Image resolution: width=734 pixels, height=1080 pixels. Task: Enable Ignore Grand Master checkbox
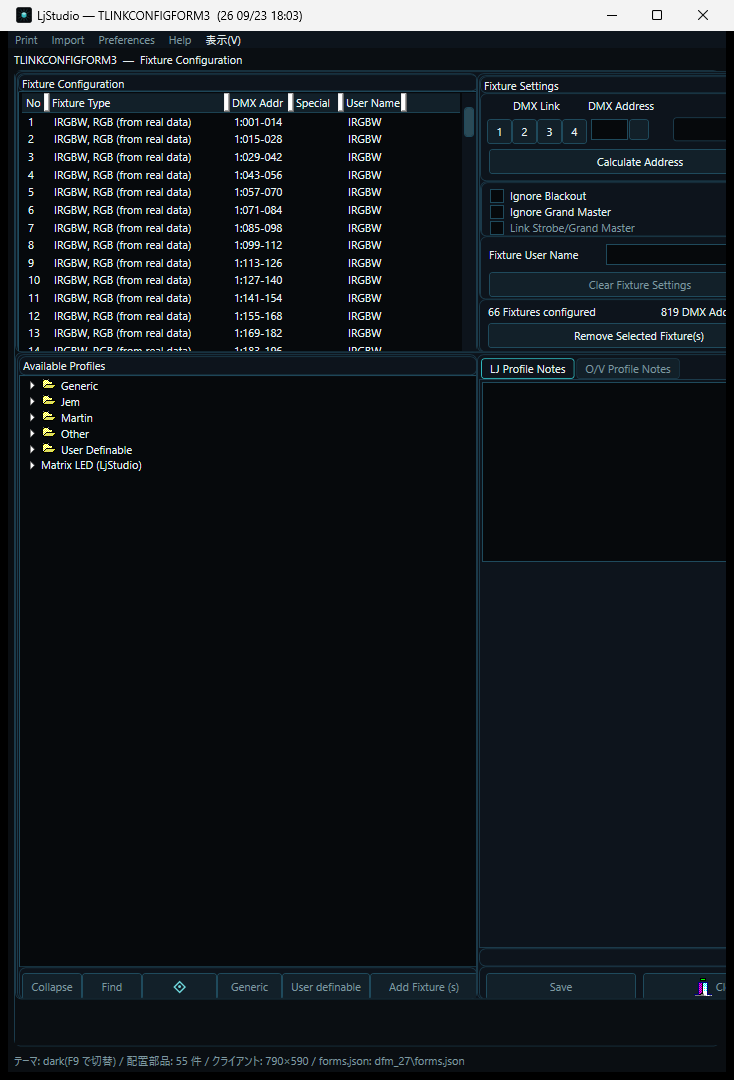(496, 212)
